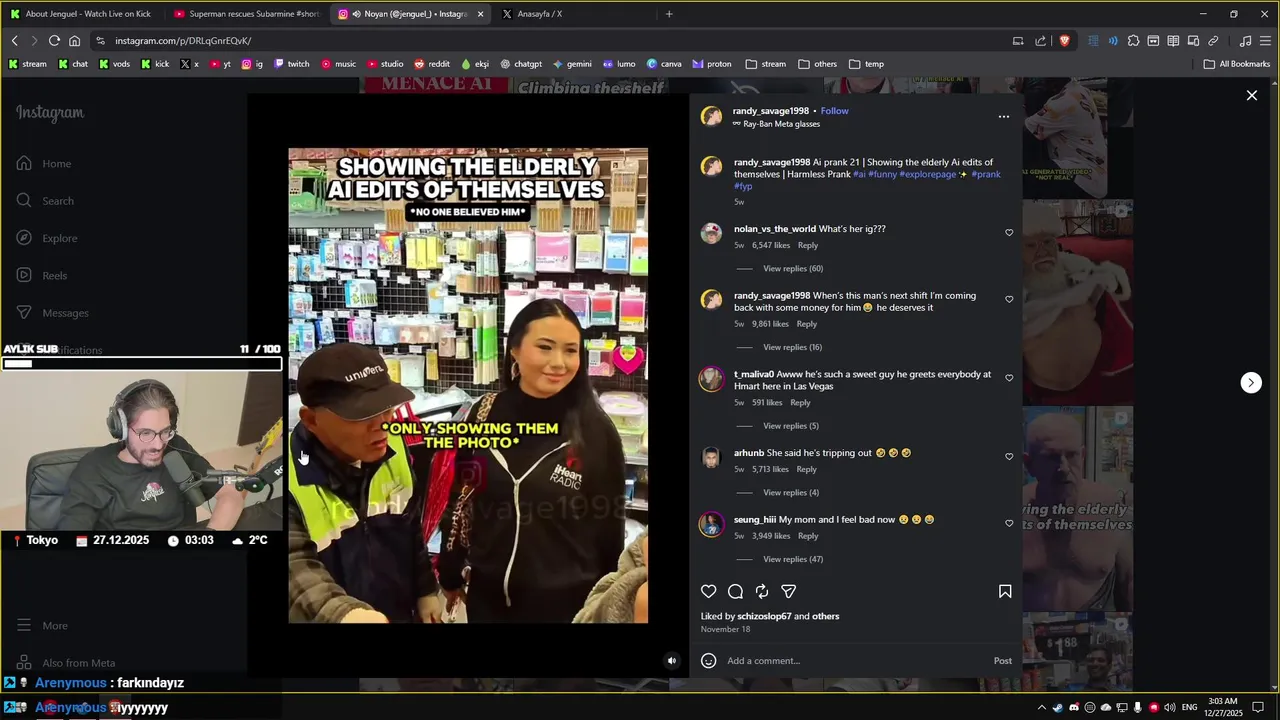Close the Instagram post overlay
This screenshot has width=1280, height=720.
[x=1252, y=95]
